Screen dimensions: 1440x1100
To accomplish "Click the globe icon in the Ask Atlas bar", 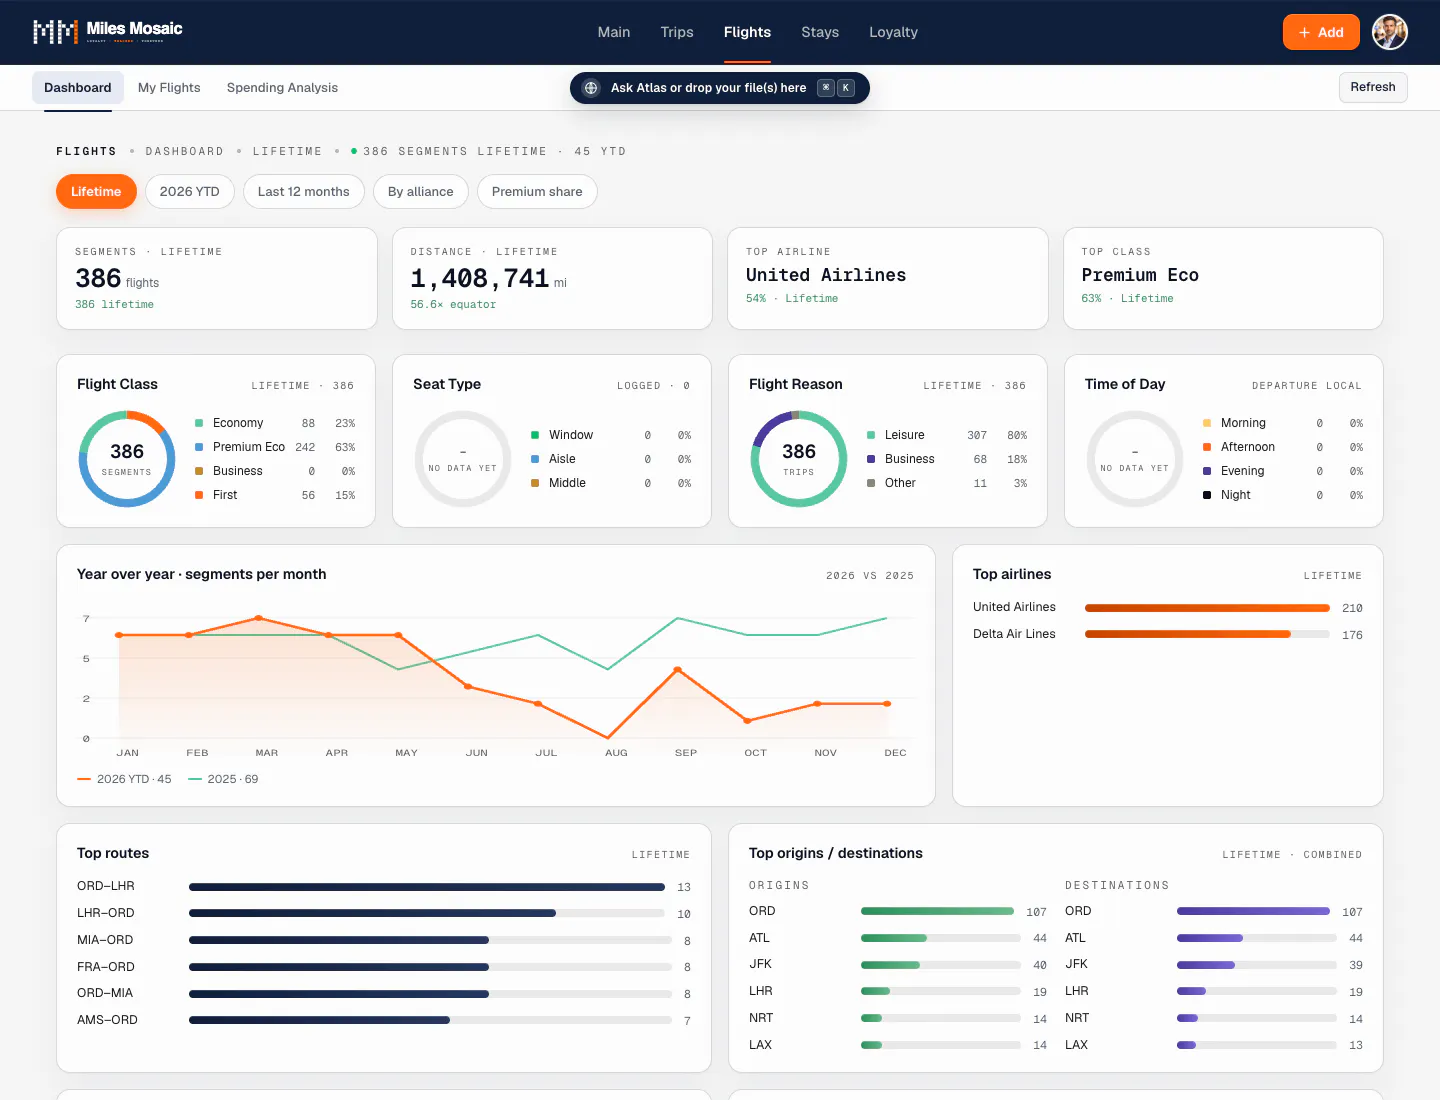I will (591, 88).
